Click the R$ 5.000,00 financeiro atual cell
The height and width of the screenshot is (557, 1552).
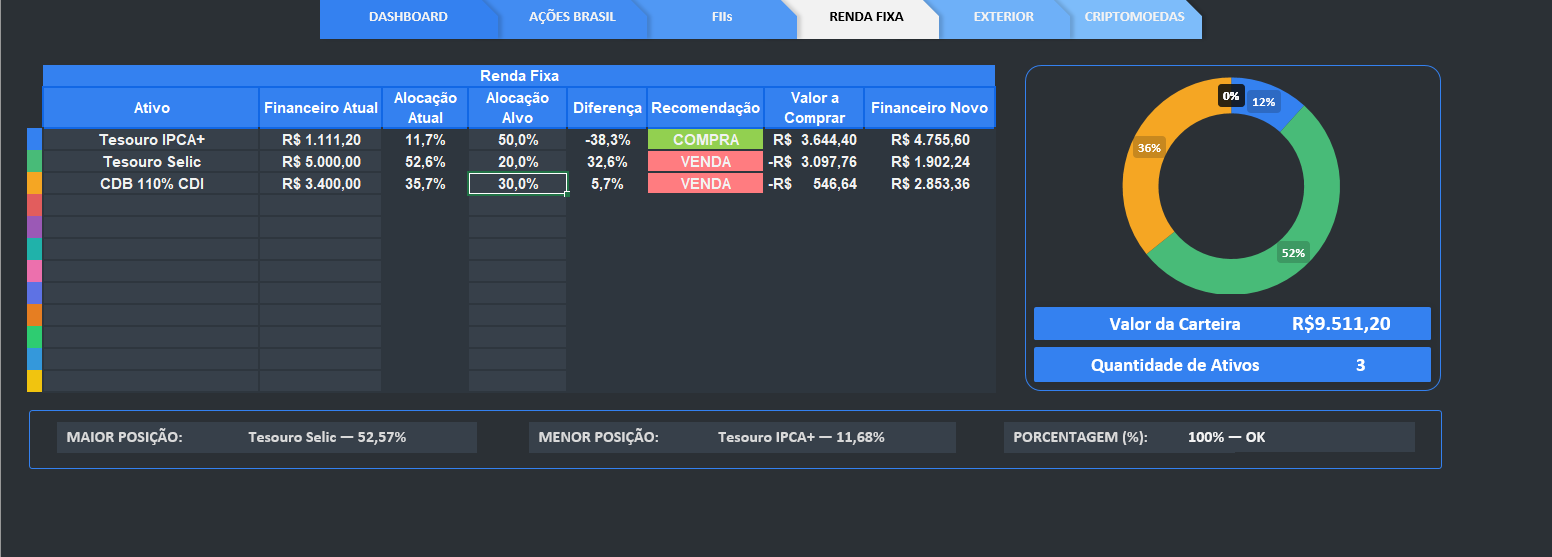pyautogui.click(x=320, y=162)
